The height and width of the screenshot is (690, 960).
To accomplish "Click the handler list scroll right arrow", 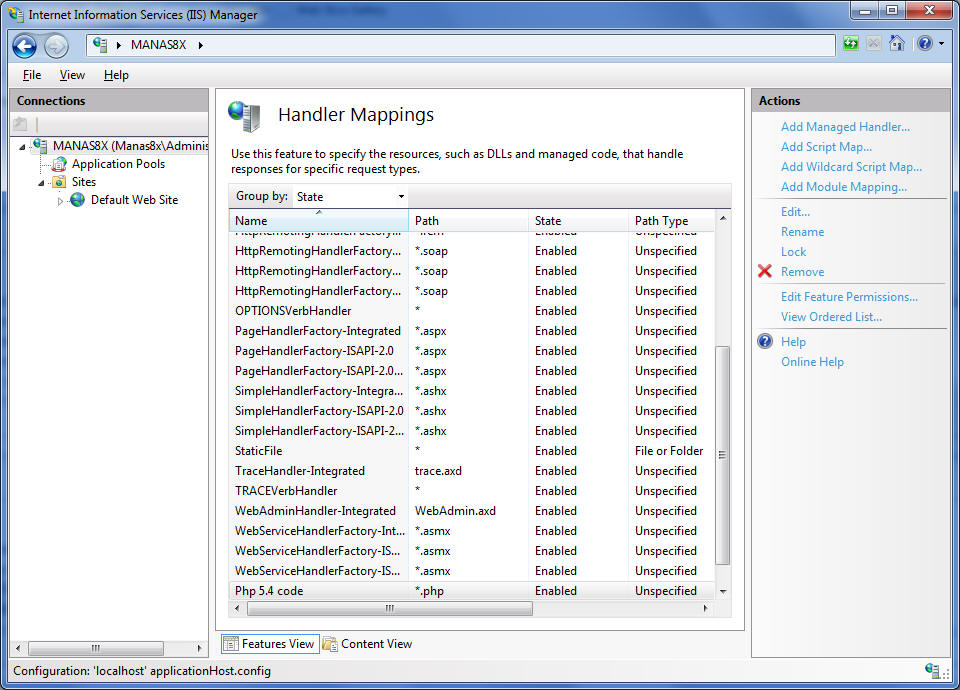I will [x=705, y=608].
